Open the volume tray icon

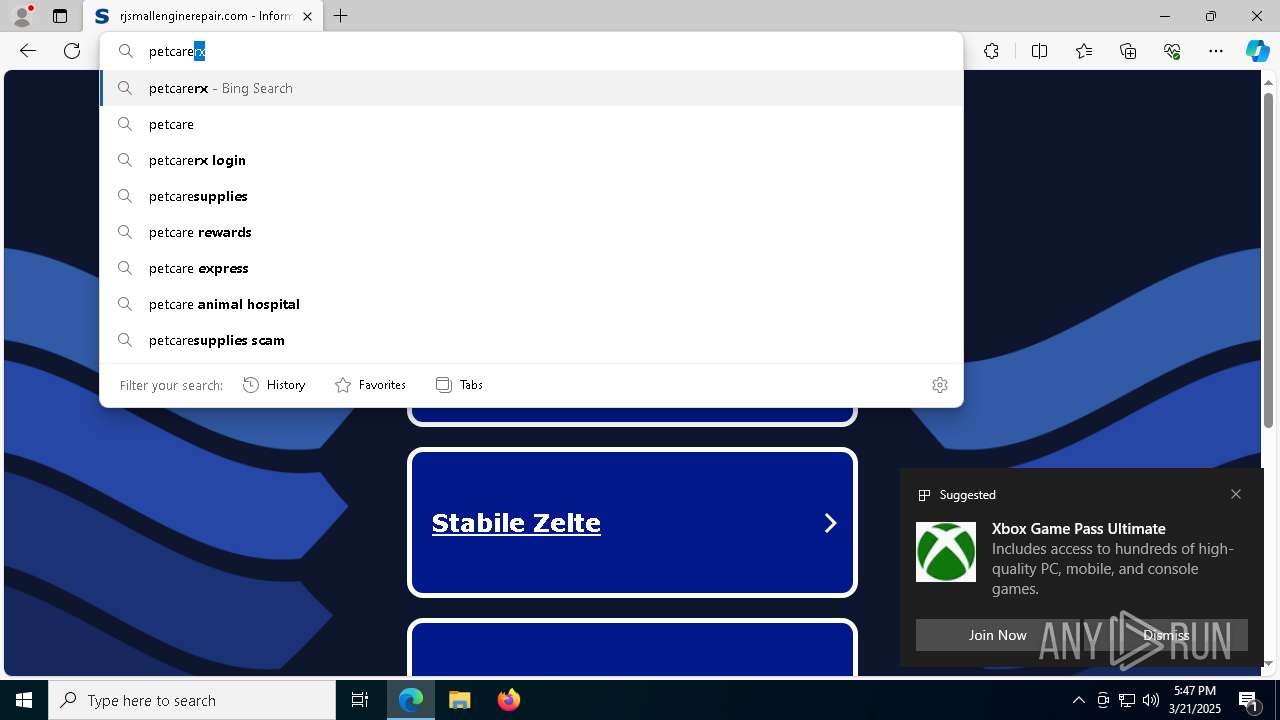coord(1151,700)
